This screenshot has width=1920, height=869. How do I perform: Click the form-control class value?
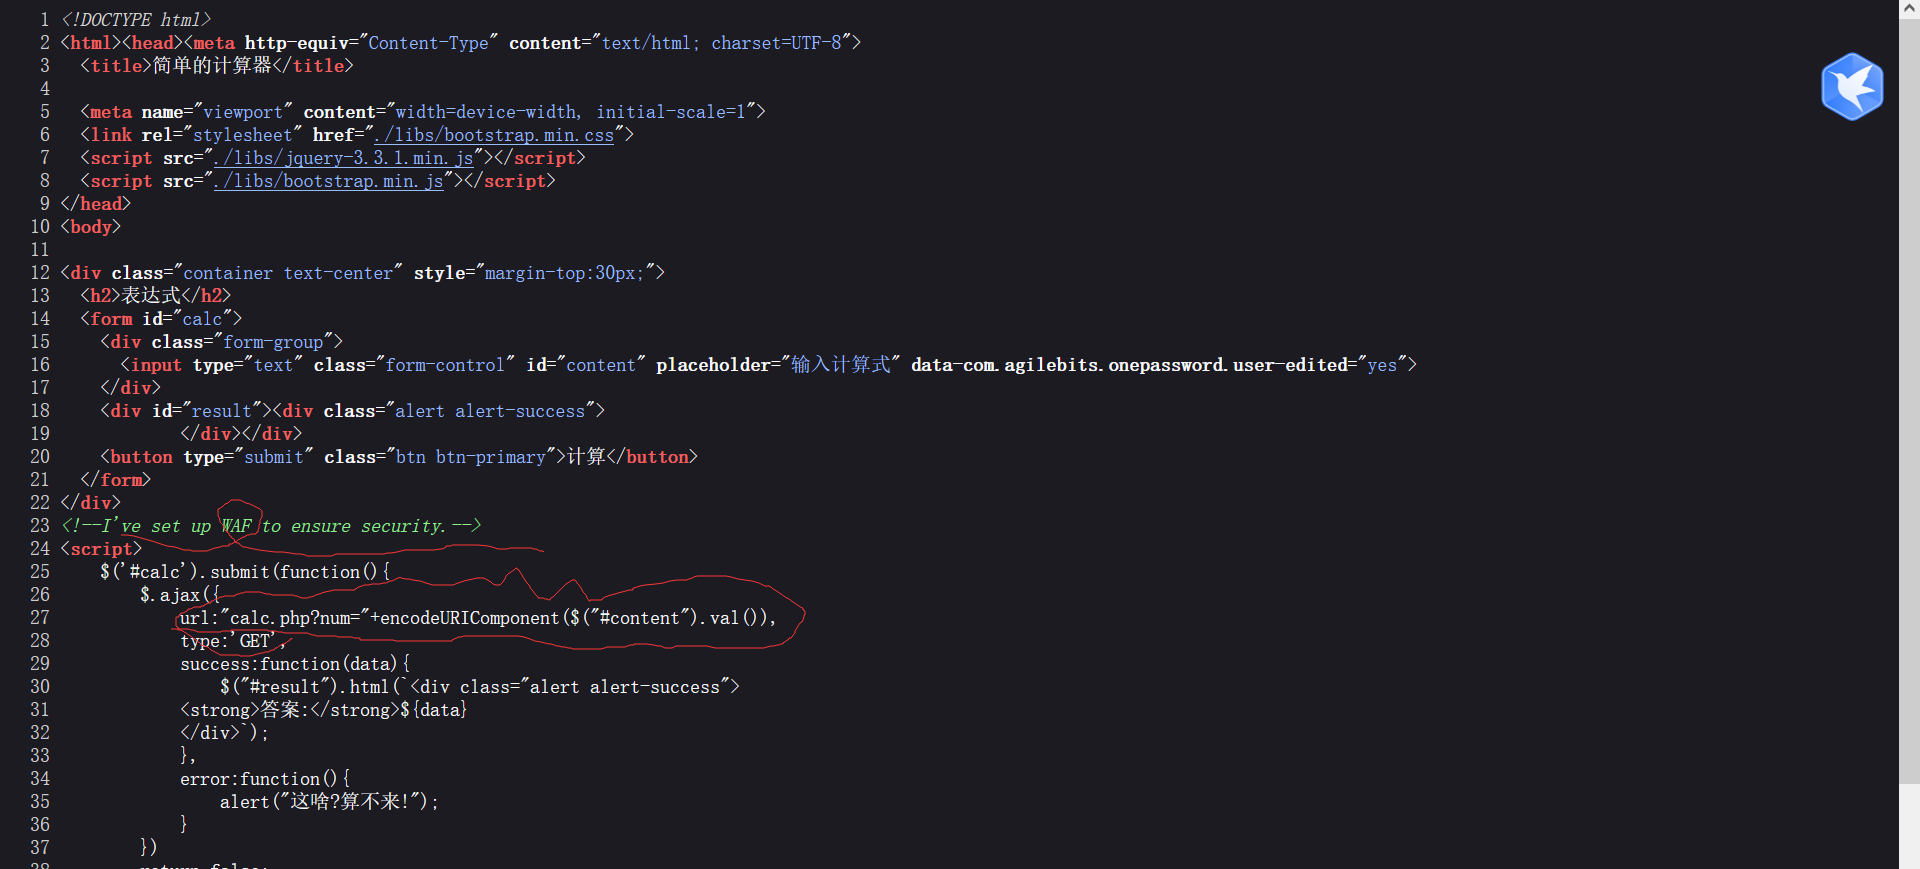[445, 365]
